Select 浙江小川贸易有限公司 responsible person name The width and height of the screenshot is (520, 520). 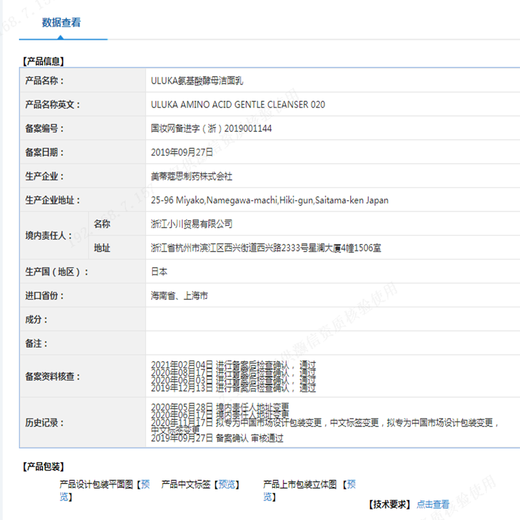[191, 224]
